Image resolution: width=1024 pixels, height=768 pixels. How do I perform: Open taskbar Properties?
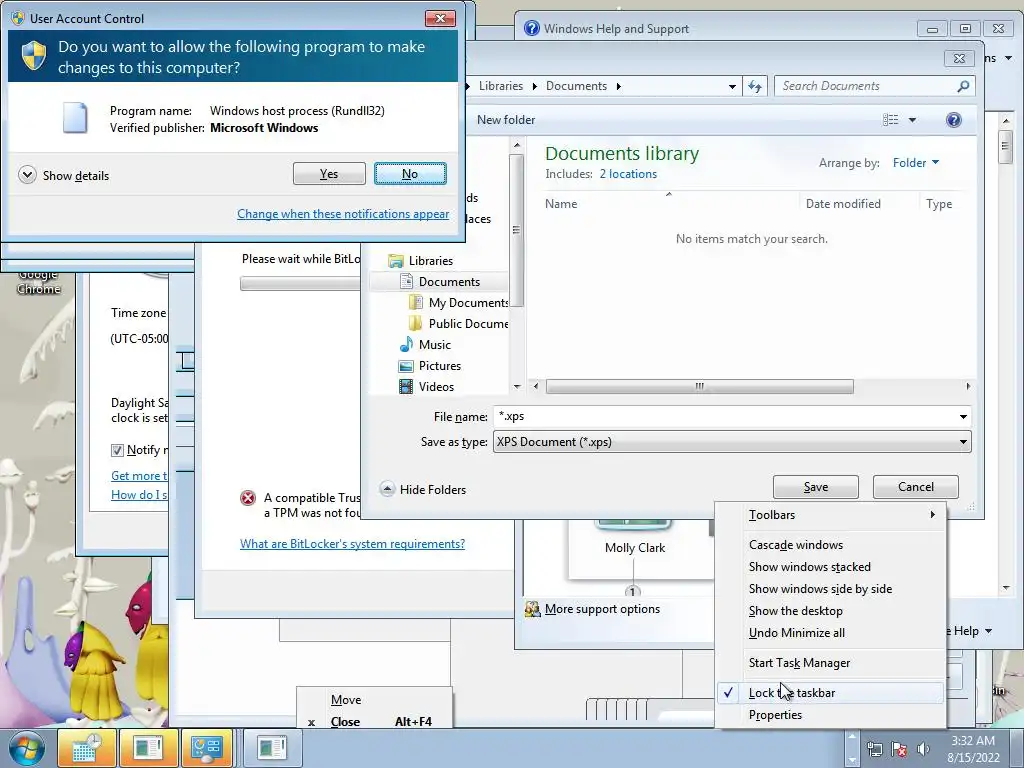831,714
